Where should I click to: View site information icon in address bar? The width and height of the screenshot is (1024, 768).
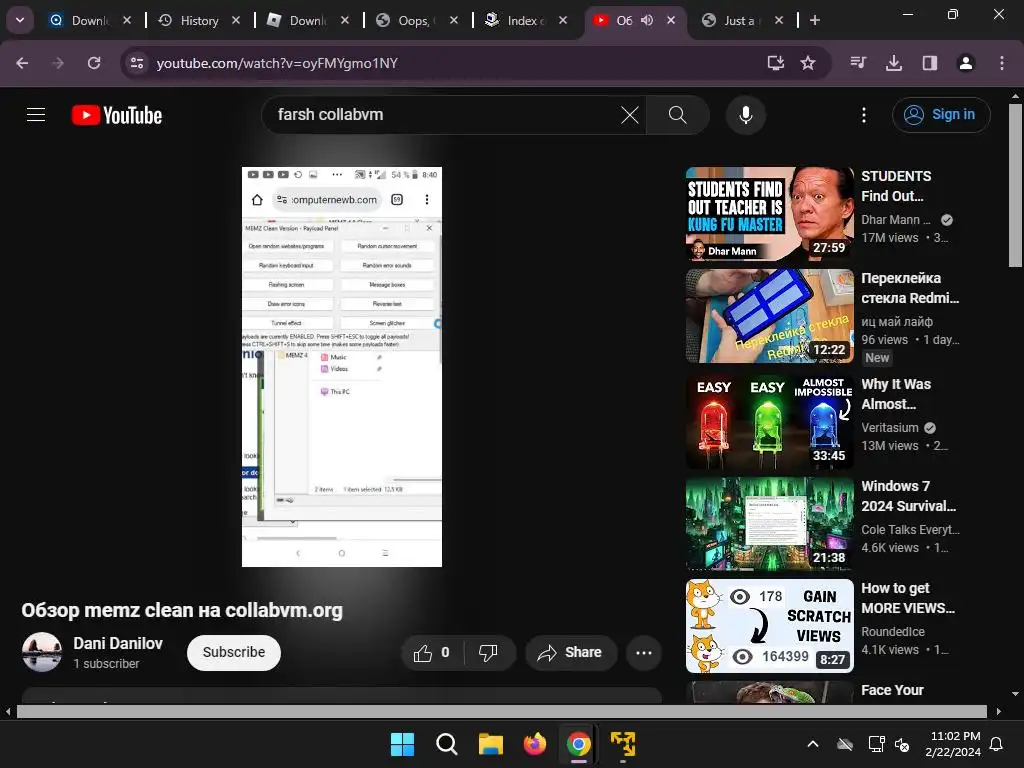(x=137, y=63)
